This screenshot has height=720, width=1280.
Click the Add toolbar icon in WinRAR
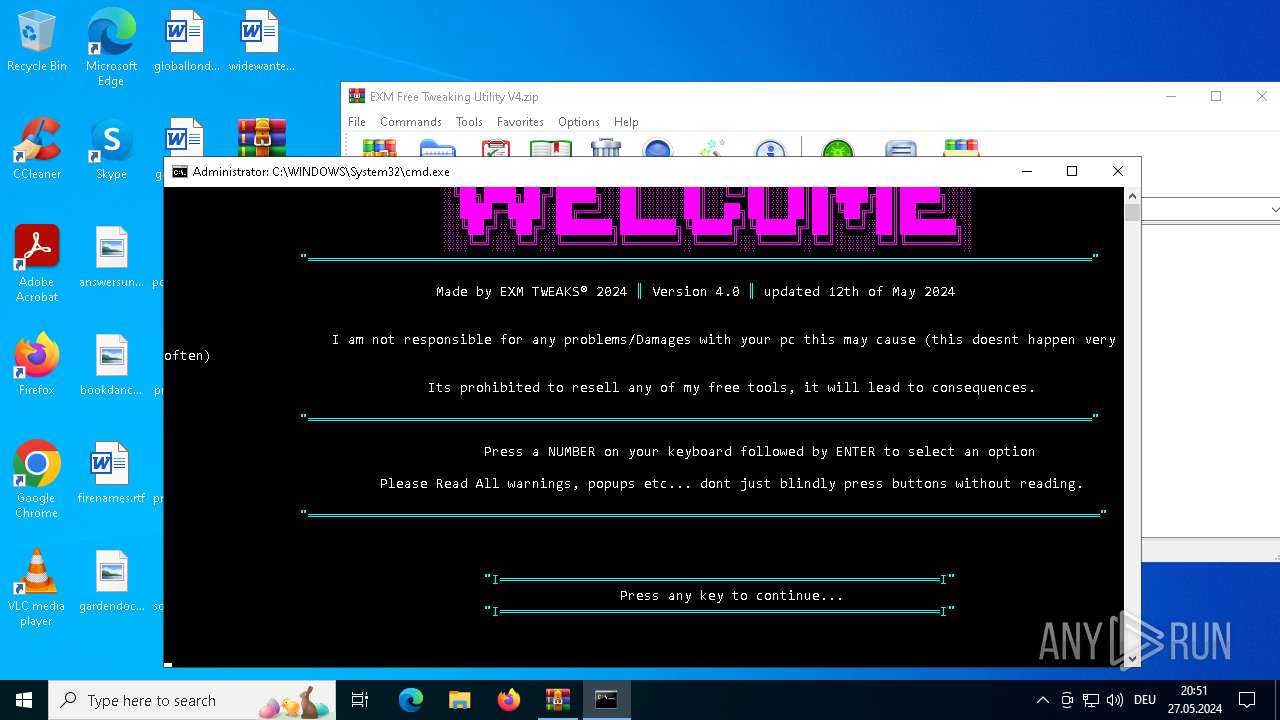tap(379, 148)
